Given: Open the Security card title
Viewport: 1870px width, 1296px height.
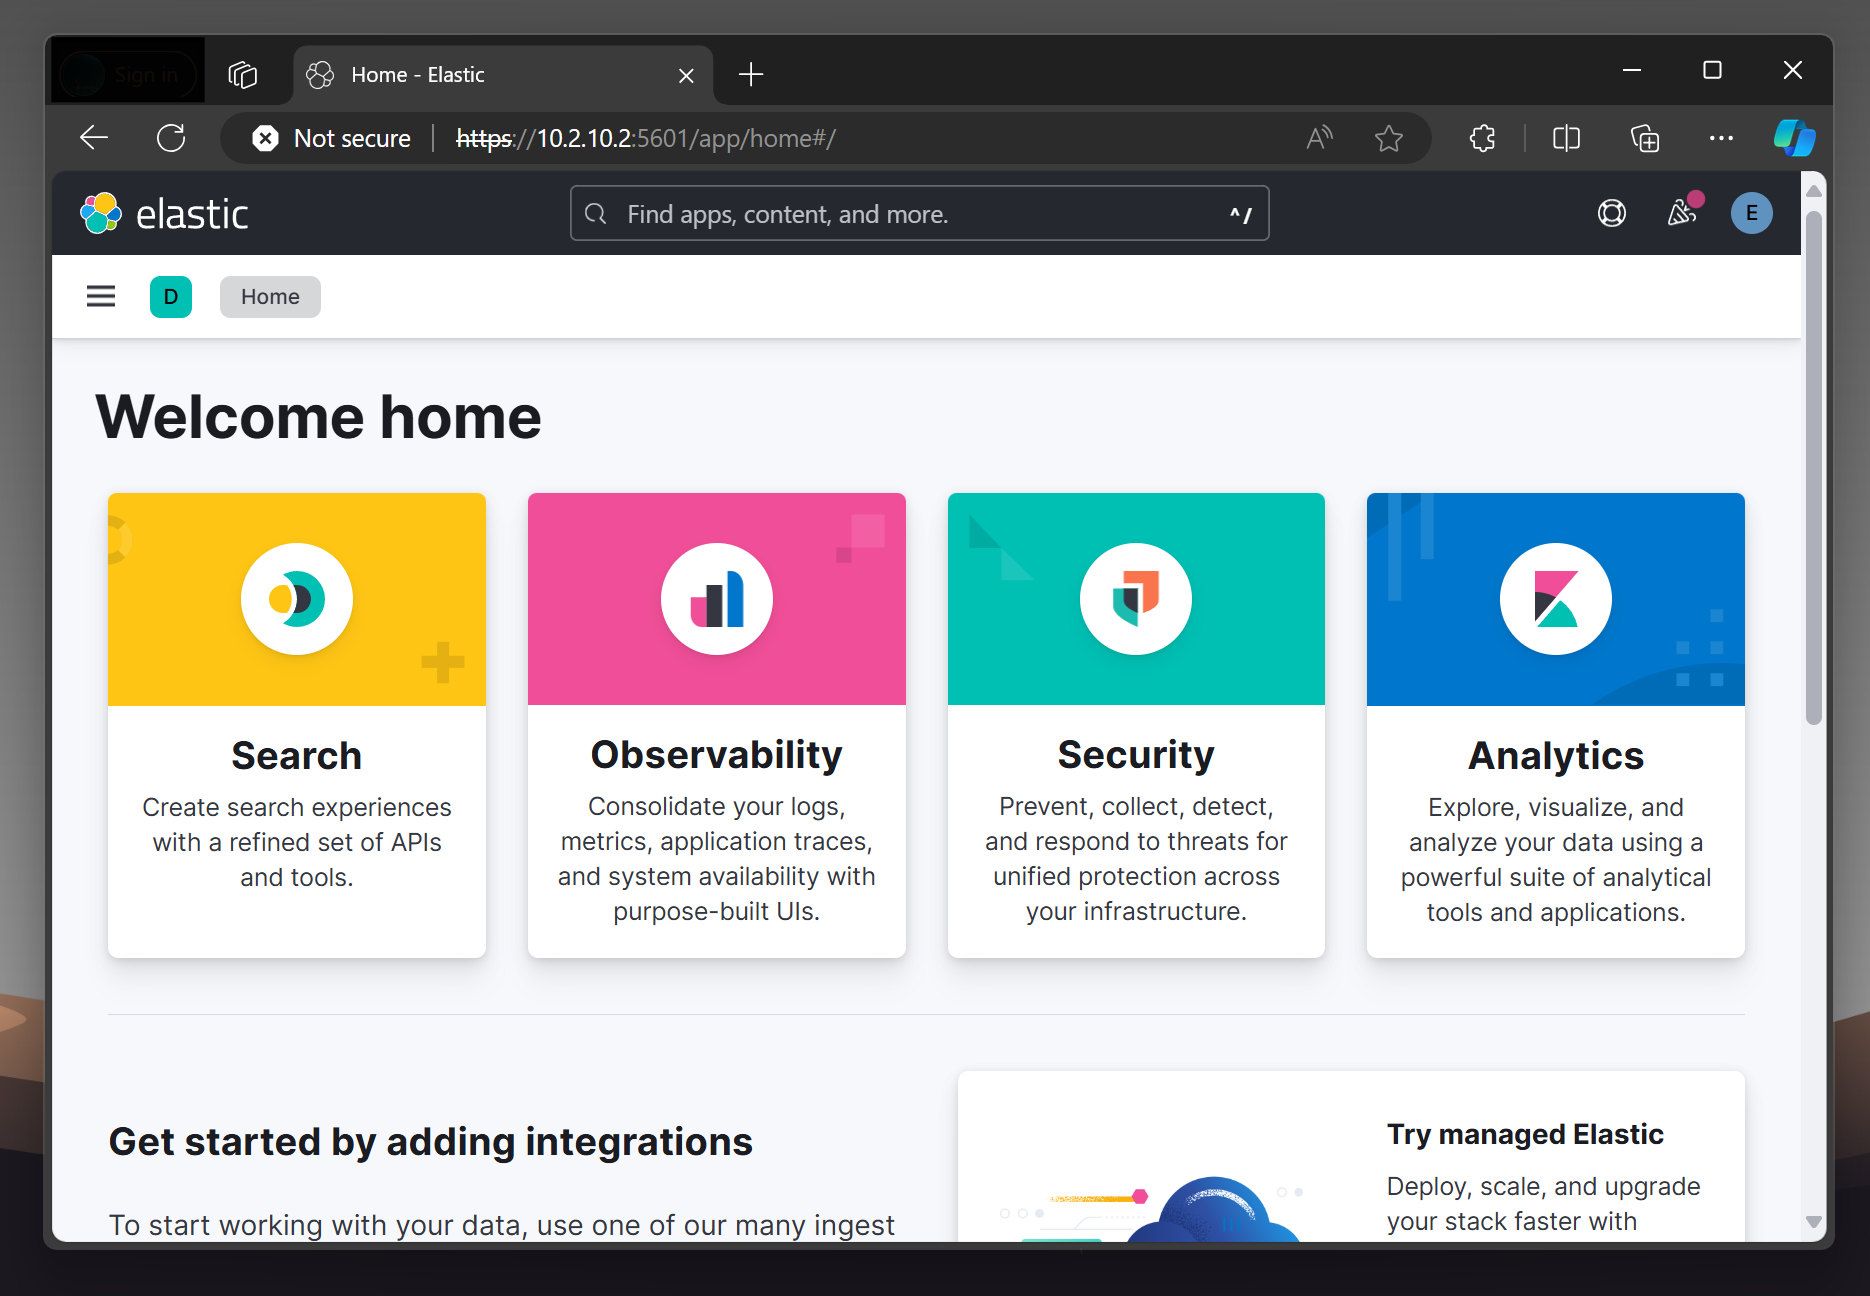Looking at the screenshot, I should pos(1136,755).
